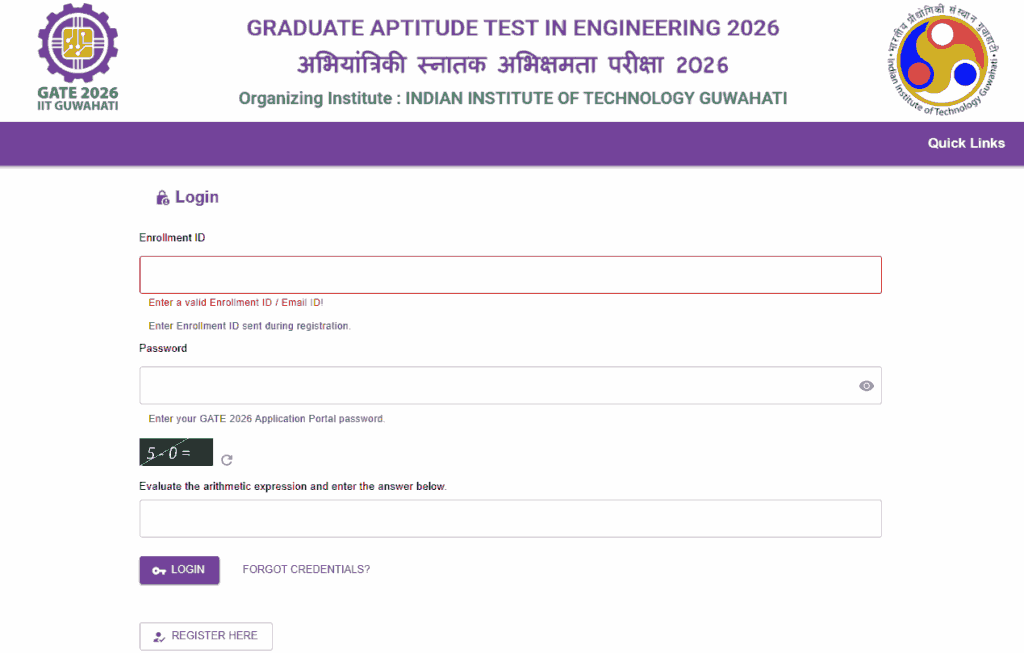The image size is (1024, 653).
Task: Open the Quick Links menu
Action: click(x=966, y=143)
